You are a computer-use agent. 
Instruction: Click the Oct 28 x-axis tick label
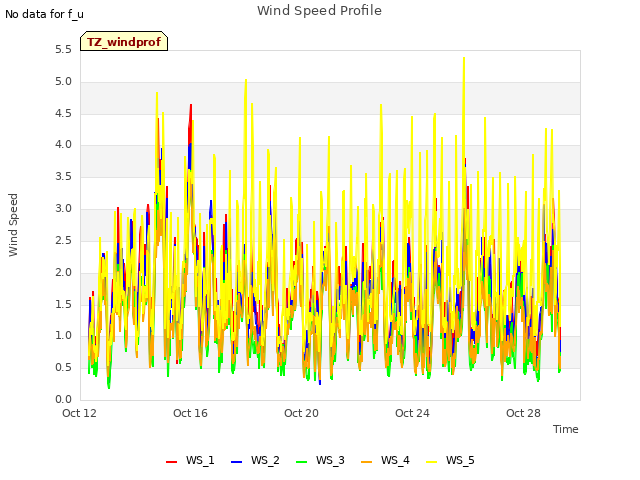point(523,413)
